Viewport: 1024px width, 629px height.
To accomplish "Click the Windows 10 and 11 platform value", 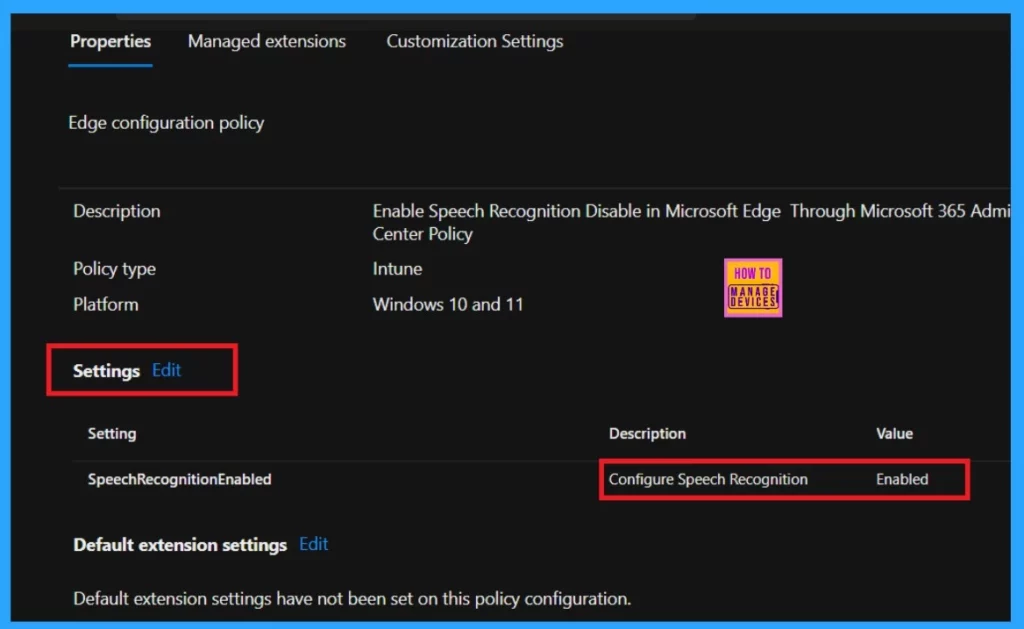I will click(x=448, y=304).
